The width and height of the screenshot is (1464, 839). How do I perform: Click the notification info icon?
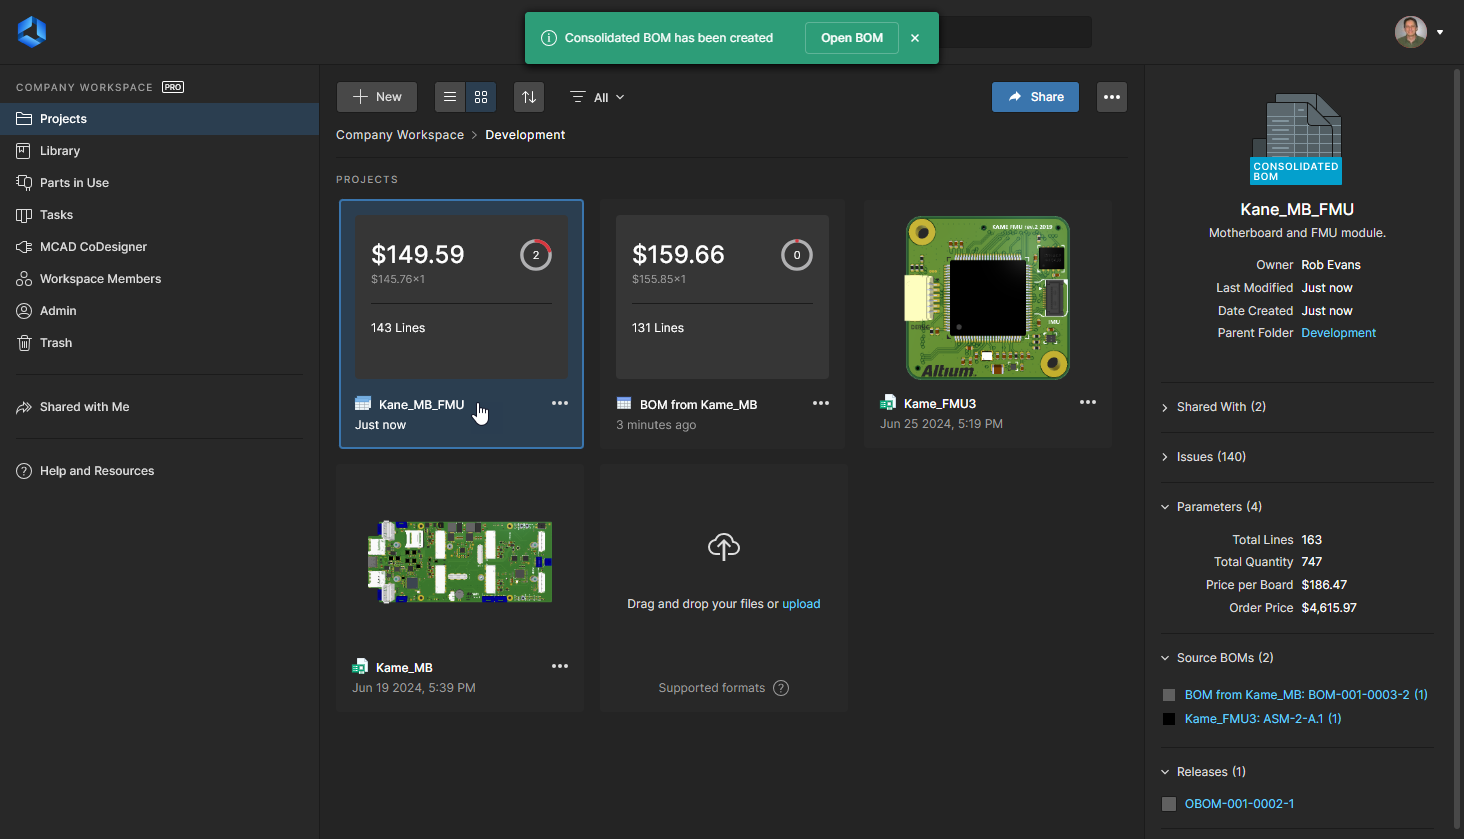click(549, 38)
